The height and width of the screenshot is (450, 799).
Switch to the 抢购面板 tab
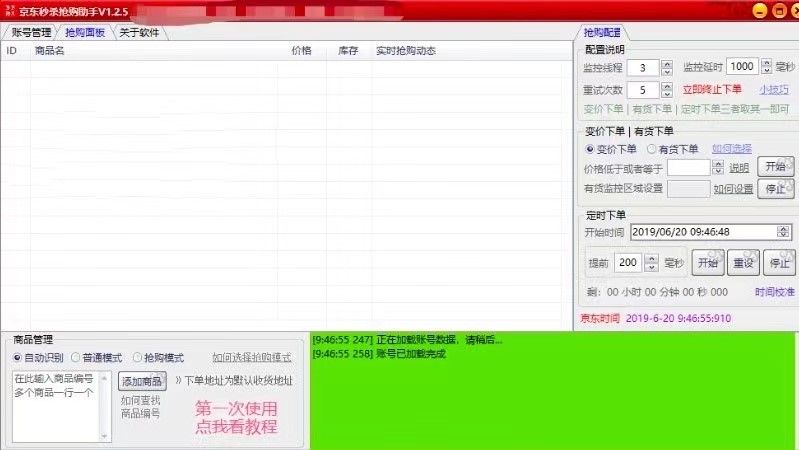tap(85, 33)
